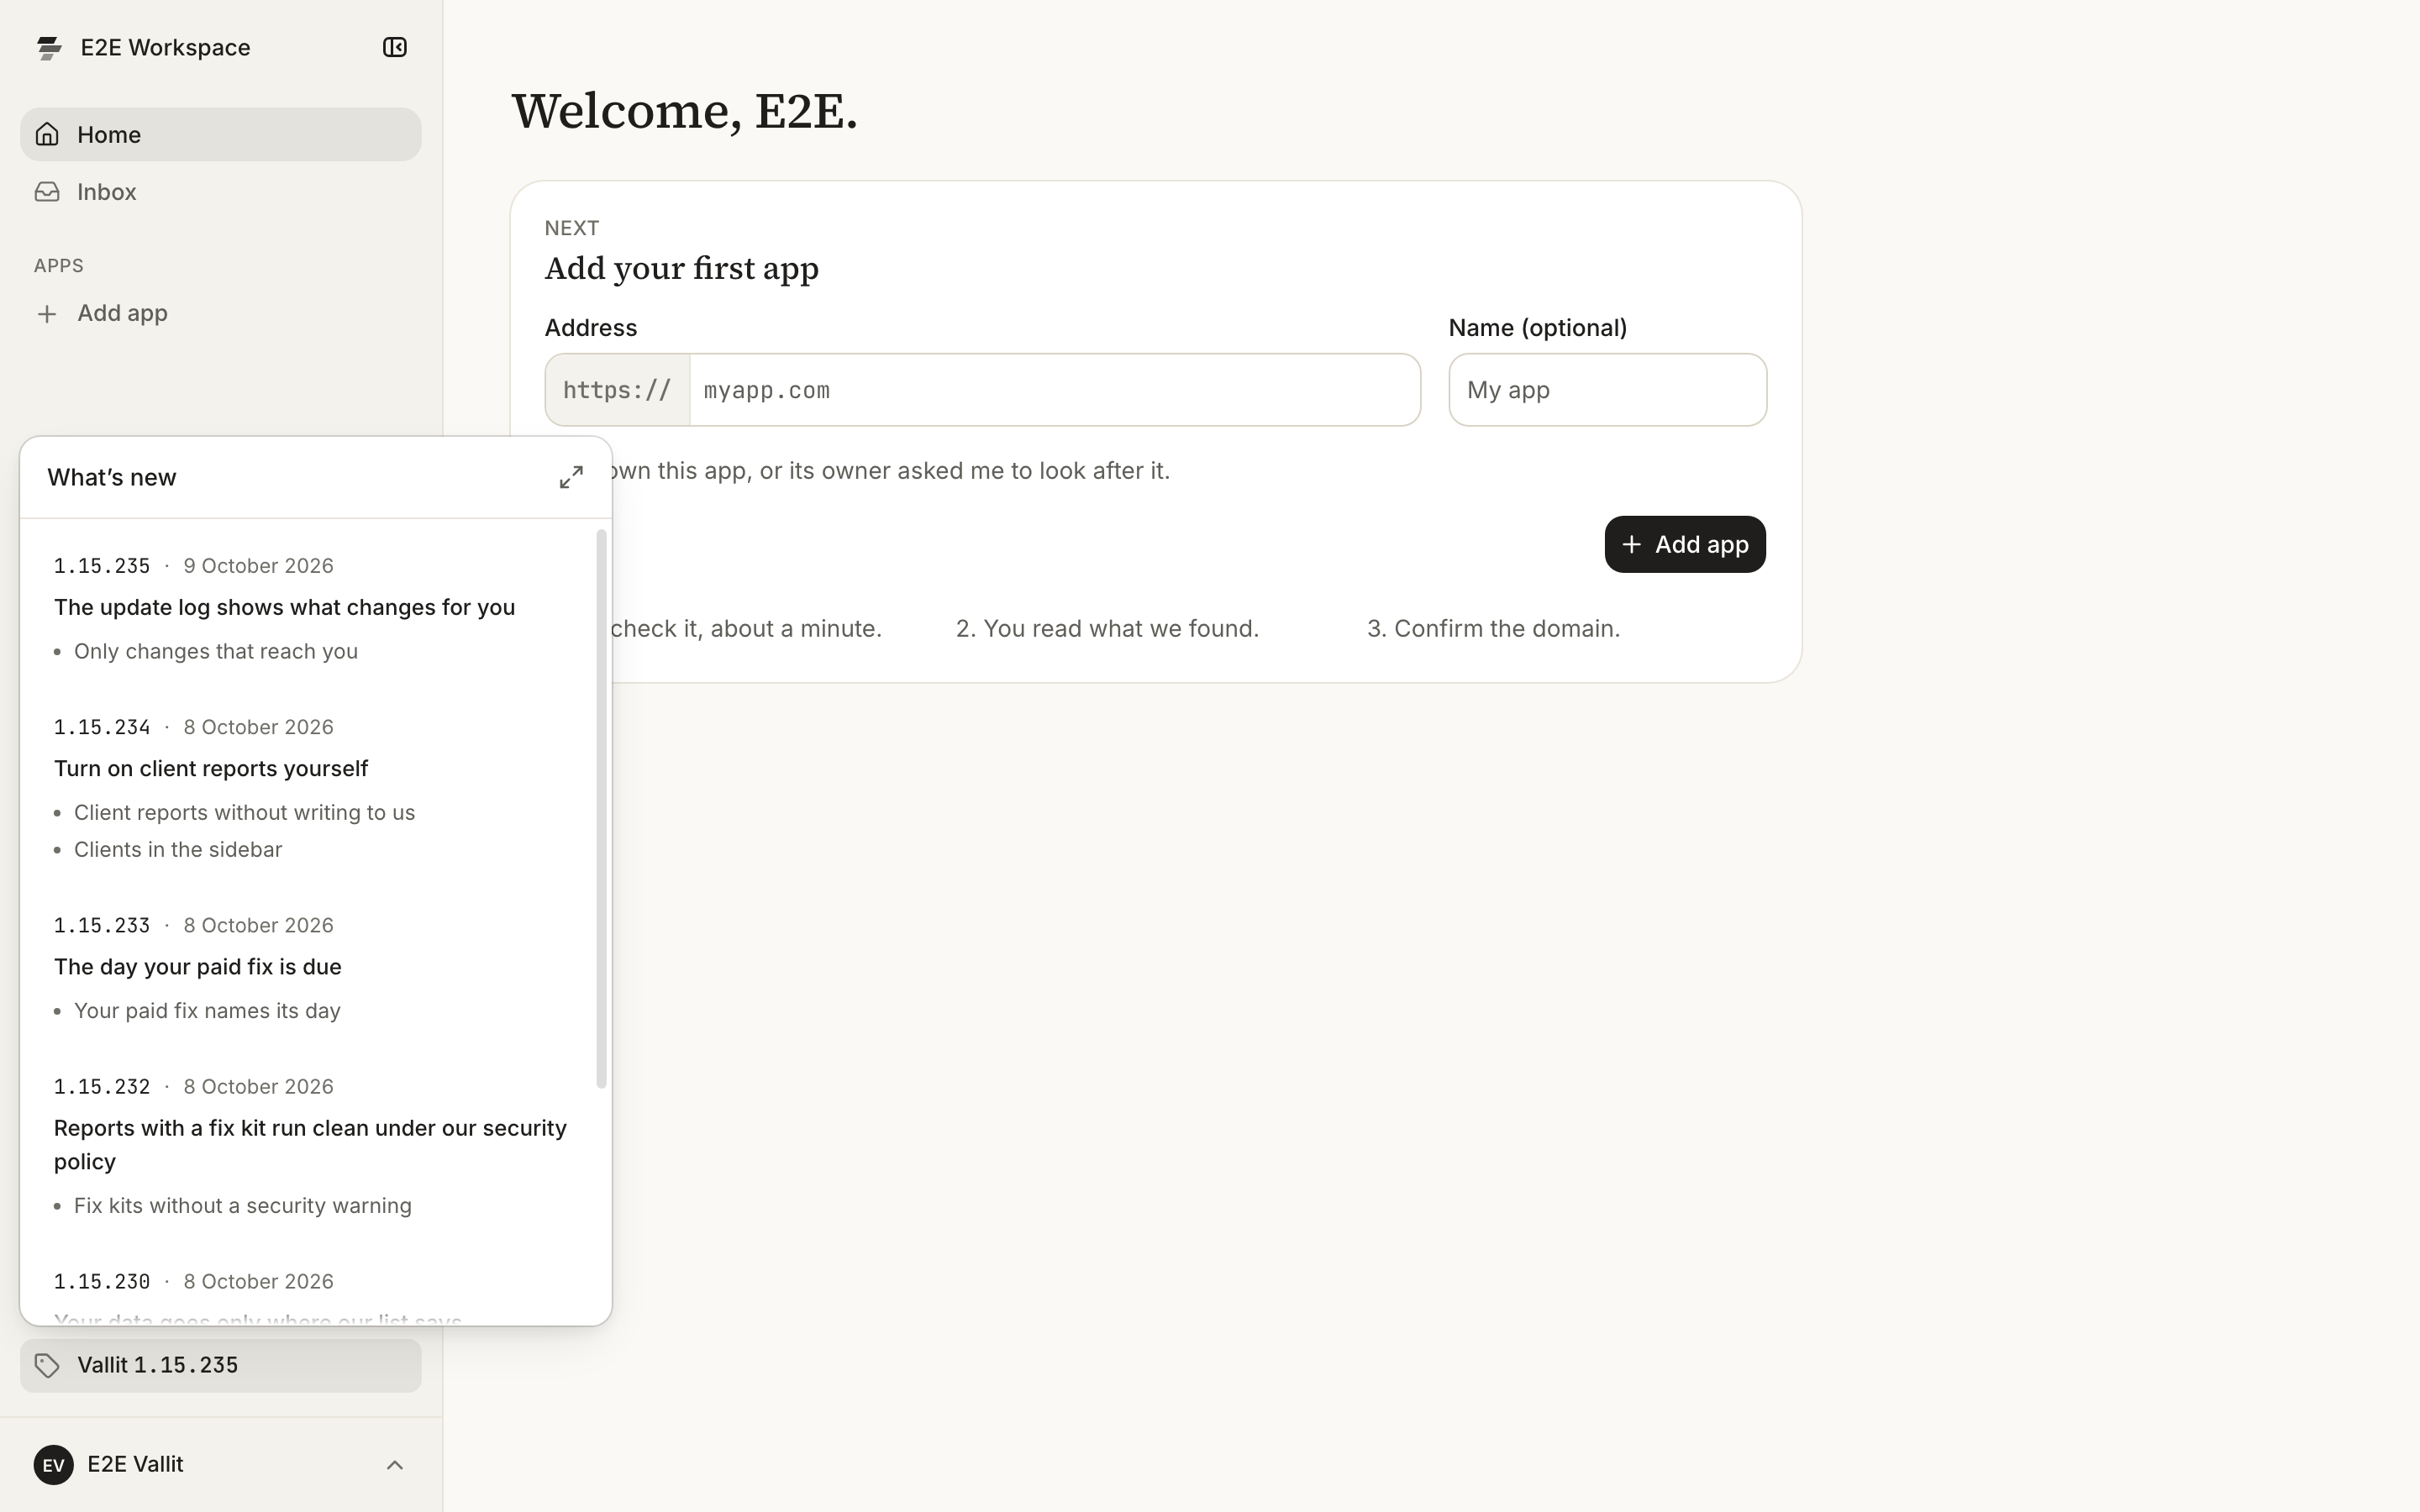Click the What's new panel scrollbar
The width and height of the screenshot is (2420, 1512).
pyautogui.click(x=601, y=808)
